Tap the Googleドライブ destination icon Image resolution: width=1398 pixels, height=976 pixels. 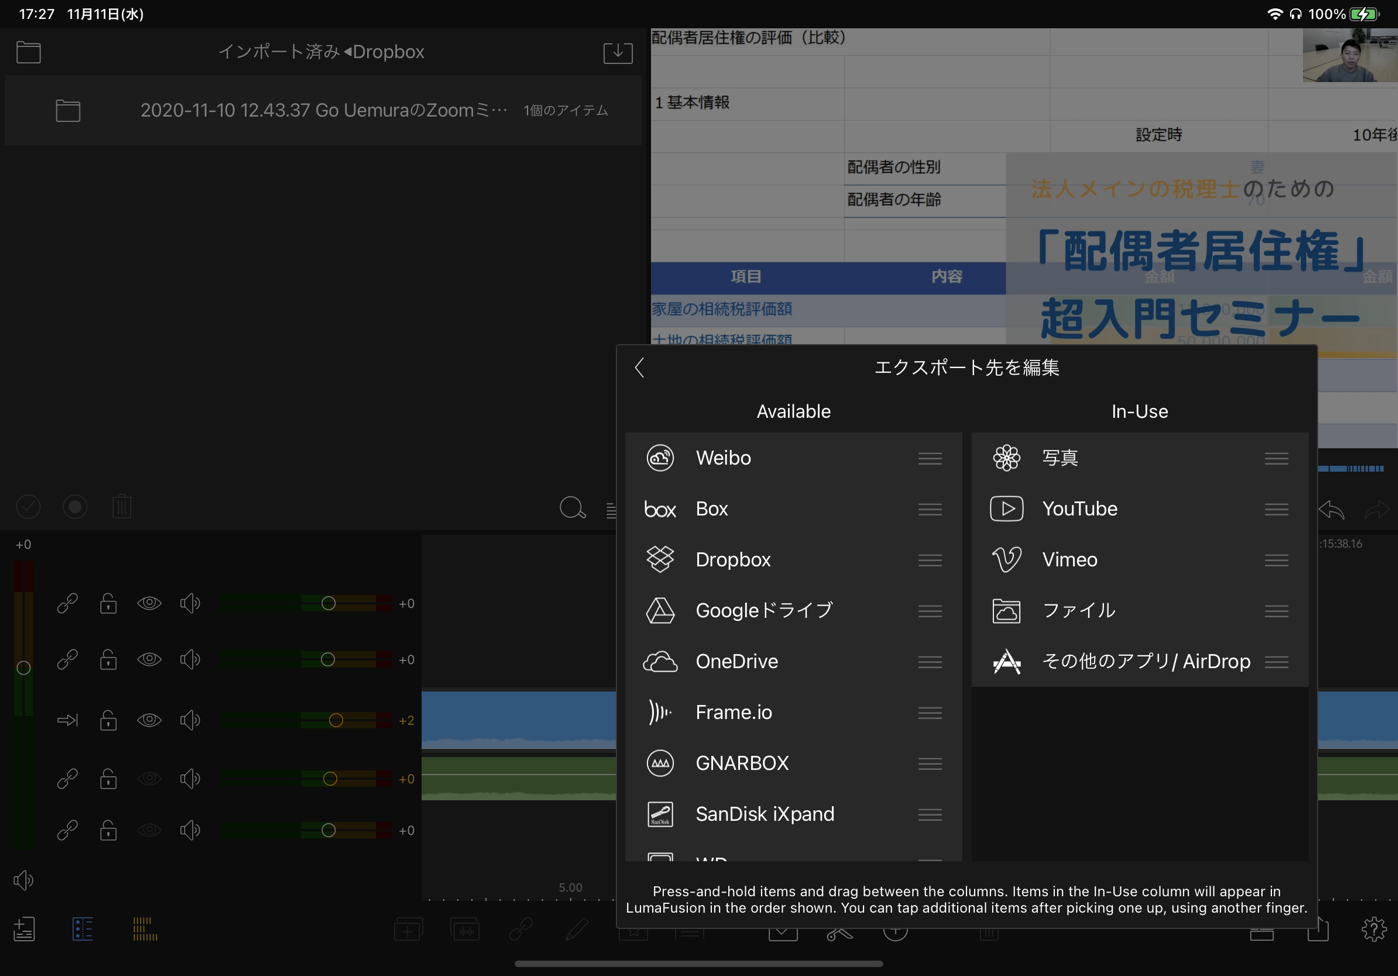pyautogui.click(x=660, y=610)
